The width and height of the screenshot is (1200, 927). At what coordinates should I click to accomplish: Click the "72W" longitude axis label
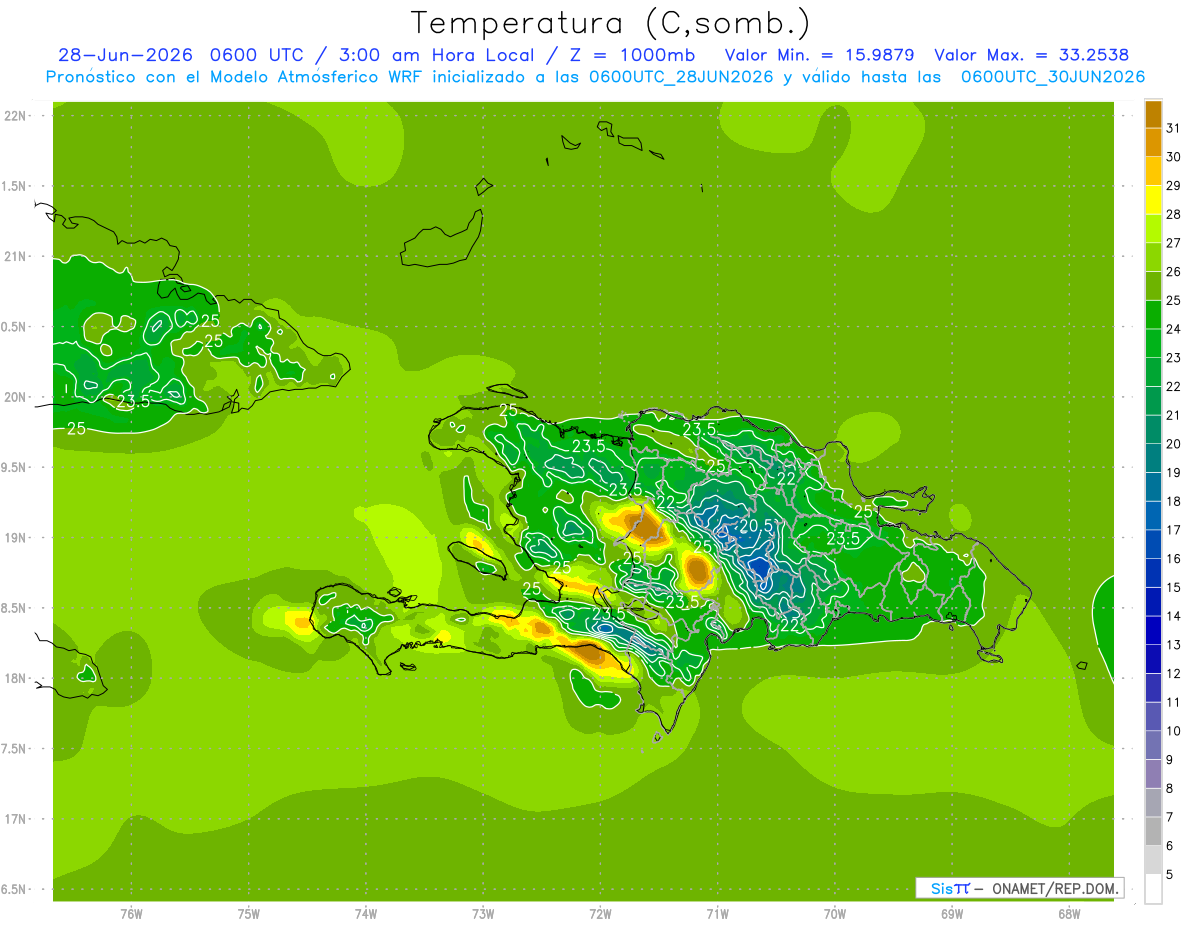pos(600,914)
